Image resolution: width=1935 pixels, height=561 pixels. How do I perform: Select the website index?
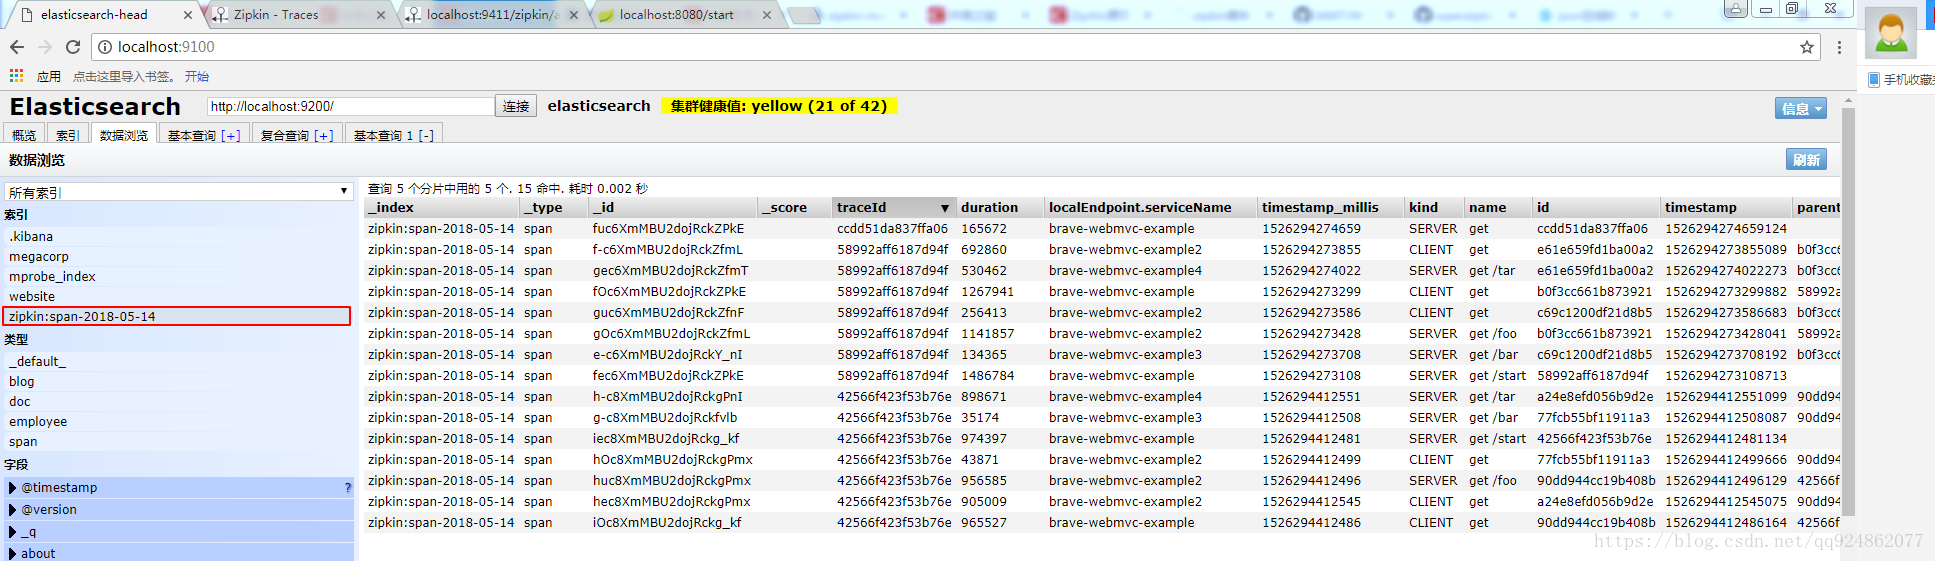pos(178,297)
